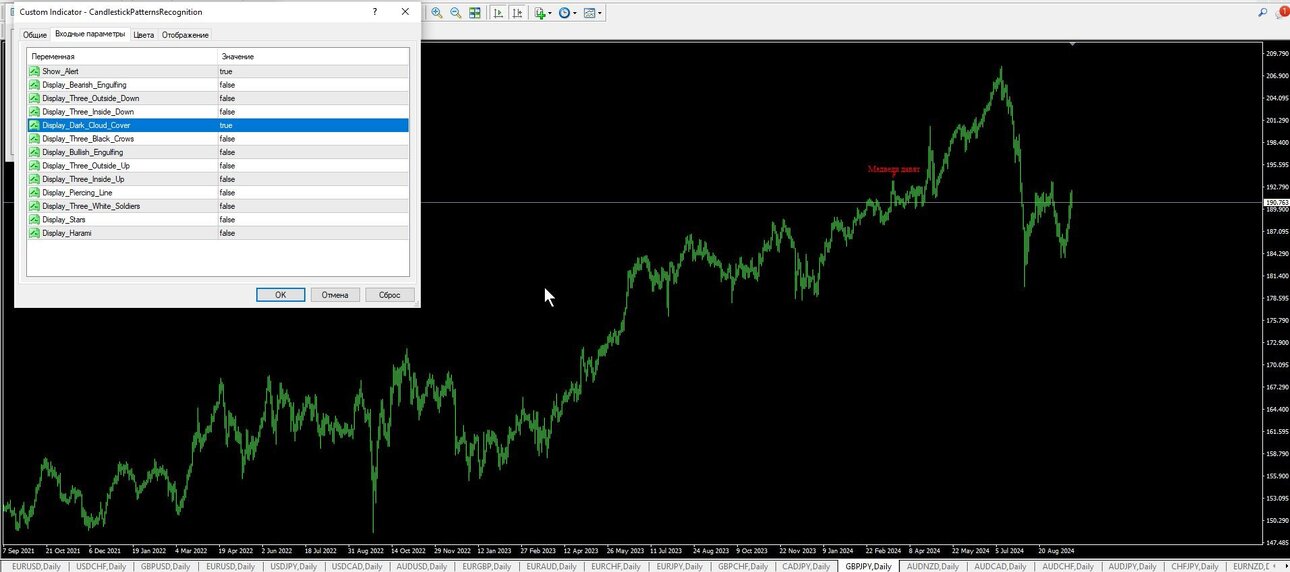Open the AUDUSD,Daily chart tab
This screenshot has height=572, width=1290.
(420, 566)
